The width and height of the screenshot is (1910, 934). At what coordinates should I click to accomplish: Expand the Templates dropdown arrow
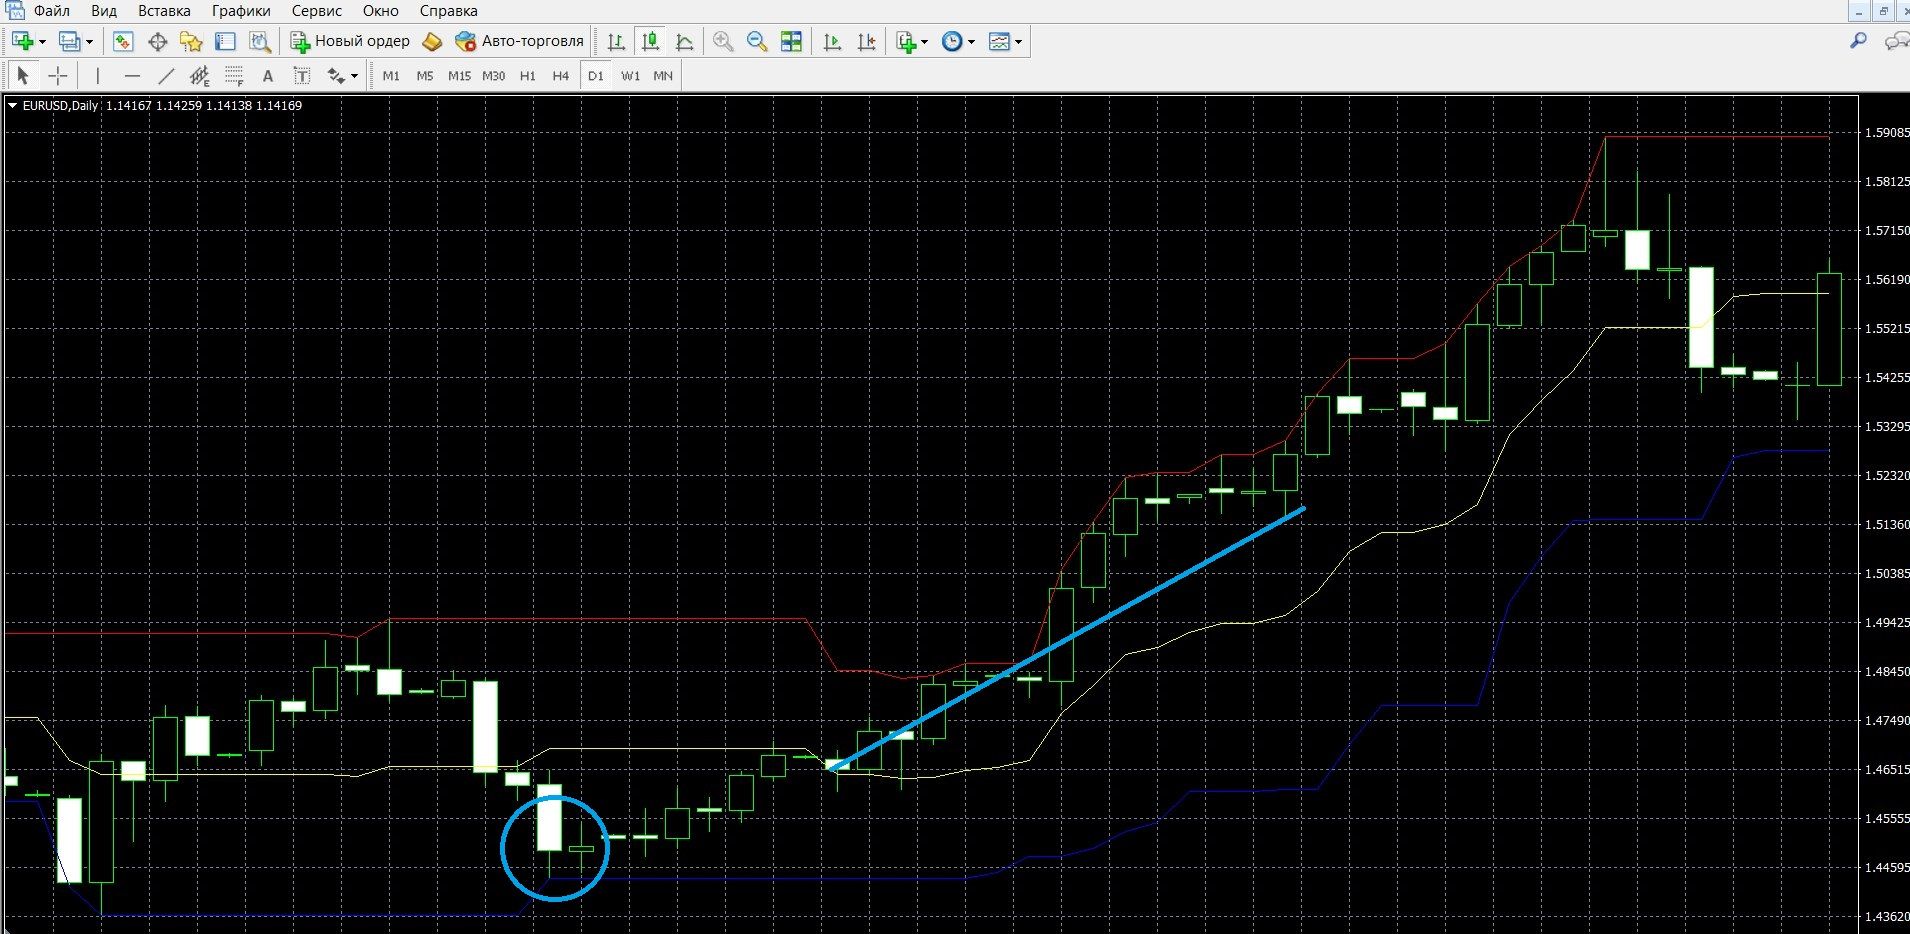click(1018, 41)
